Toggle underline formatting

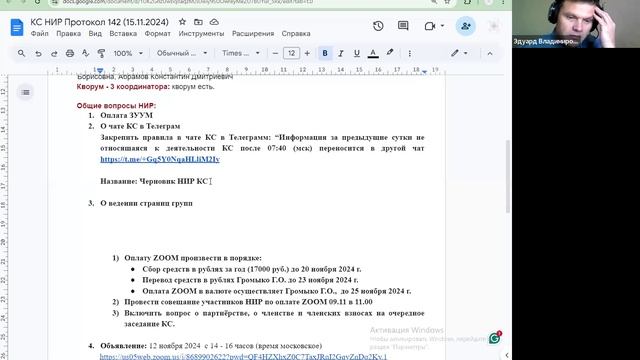[357, 53]
